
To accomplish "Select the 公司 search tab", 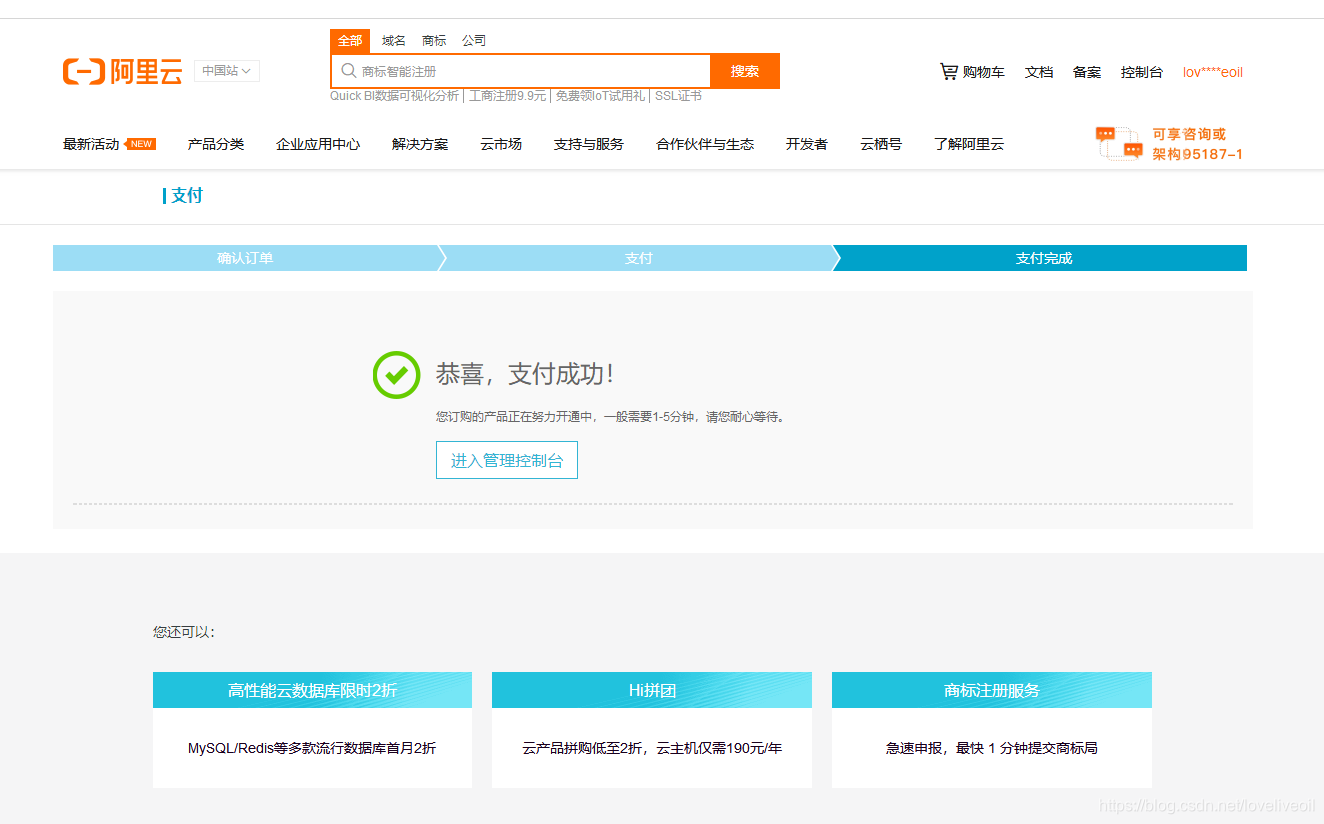I will 474,41.
